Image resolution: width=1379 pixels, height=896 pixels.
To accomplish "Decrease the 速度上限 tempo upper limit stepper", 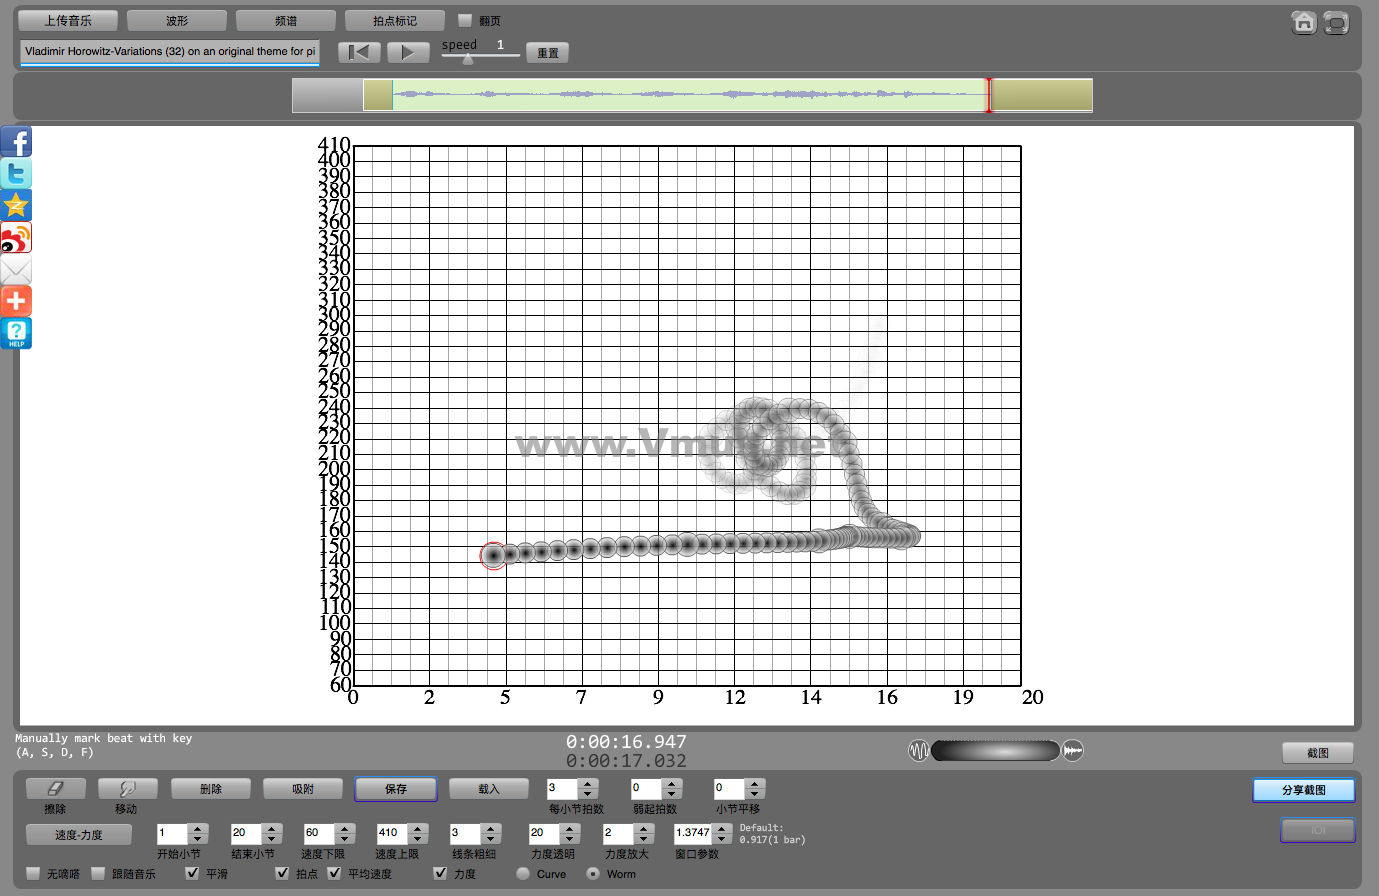I will click(418, 839).
